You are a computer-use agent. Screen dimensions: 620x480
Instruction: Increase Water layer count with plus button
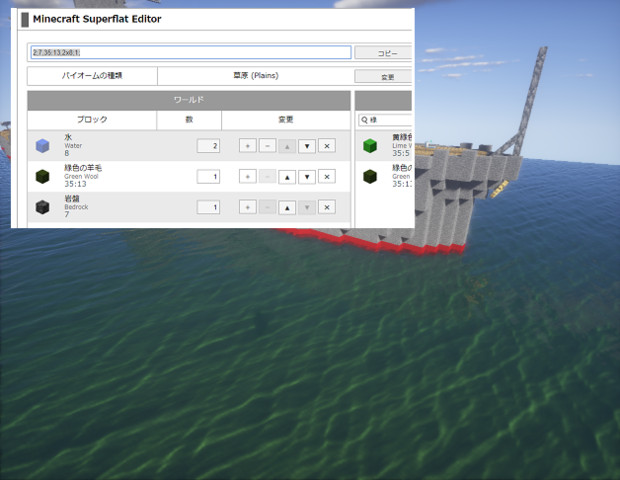coord(248,146)
